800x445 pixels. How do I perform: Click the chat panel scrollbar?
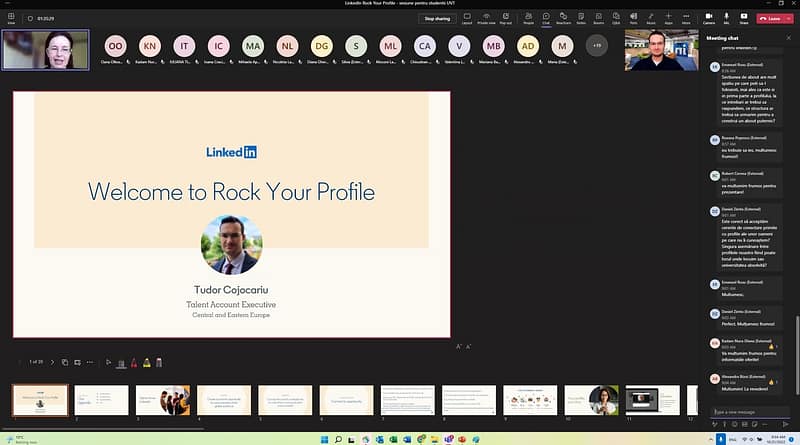(796, 355)
